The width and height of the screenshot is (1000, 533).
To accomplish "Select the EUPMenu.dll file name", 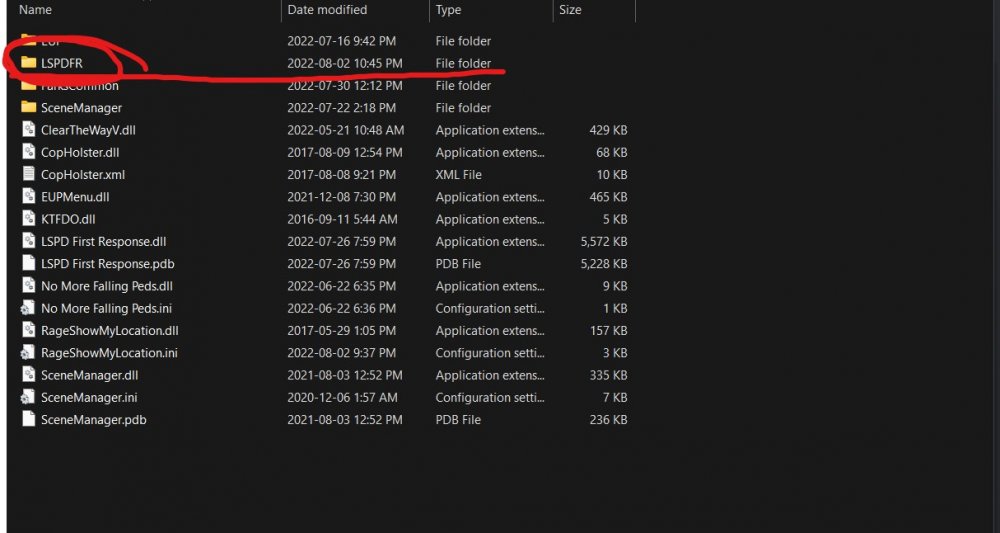I will (75, 197).
